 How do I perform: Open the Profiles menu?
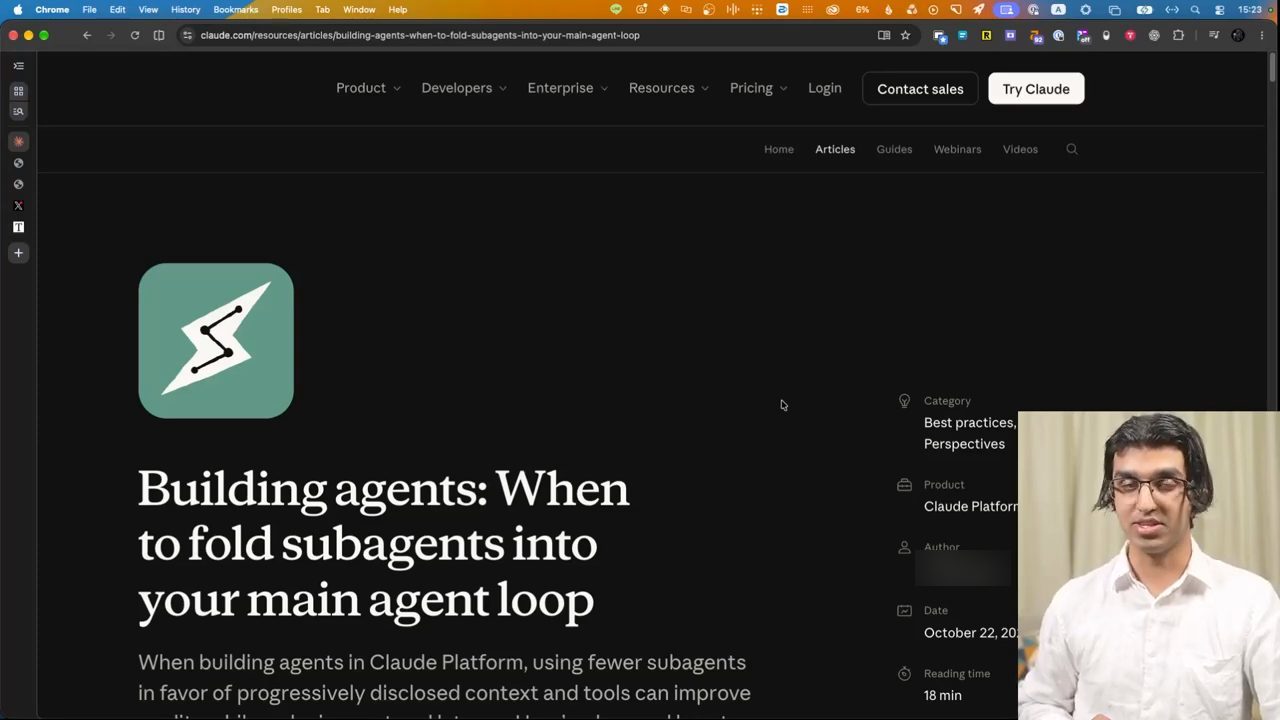coord(286,9)
